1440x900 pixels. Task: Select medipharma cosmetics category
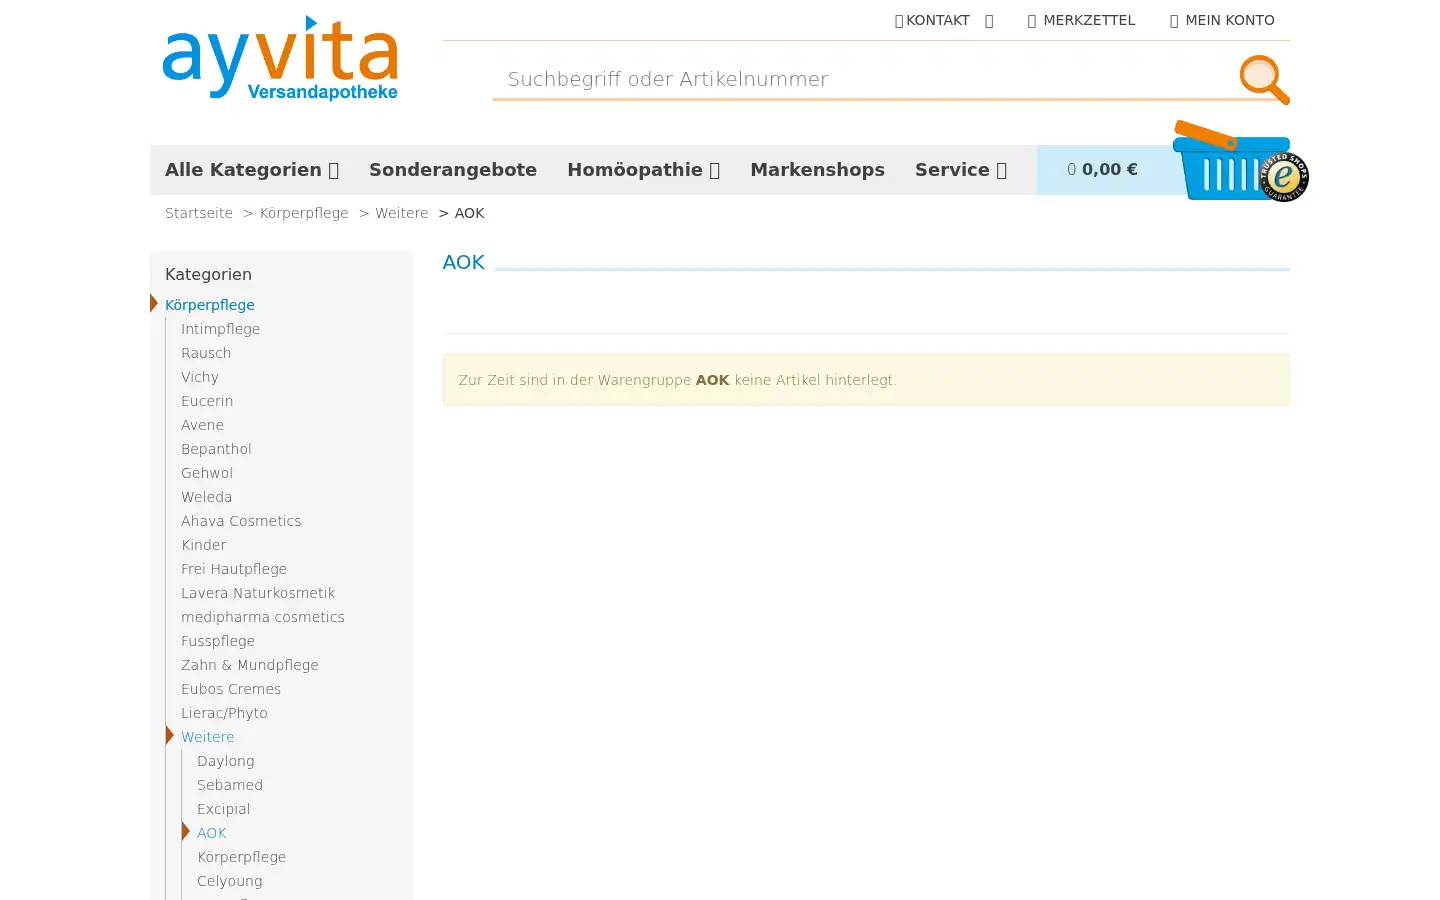263,617
